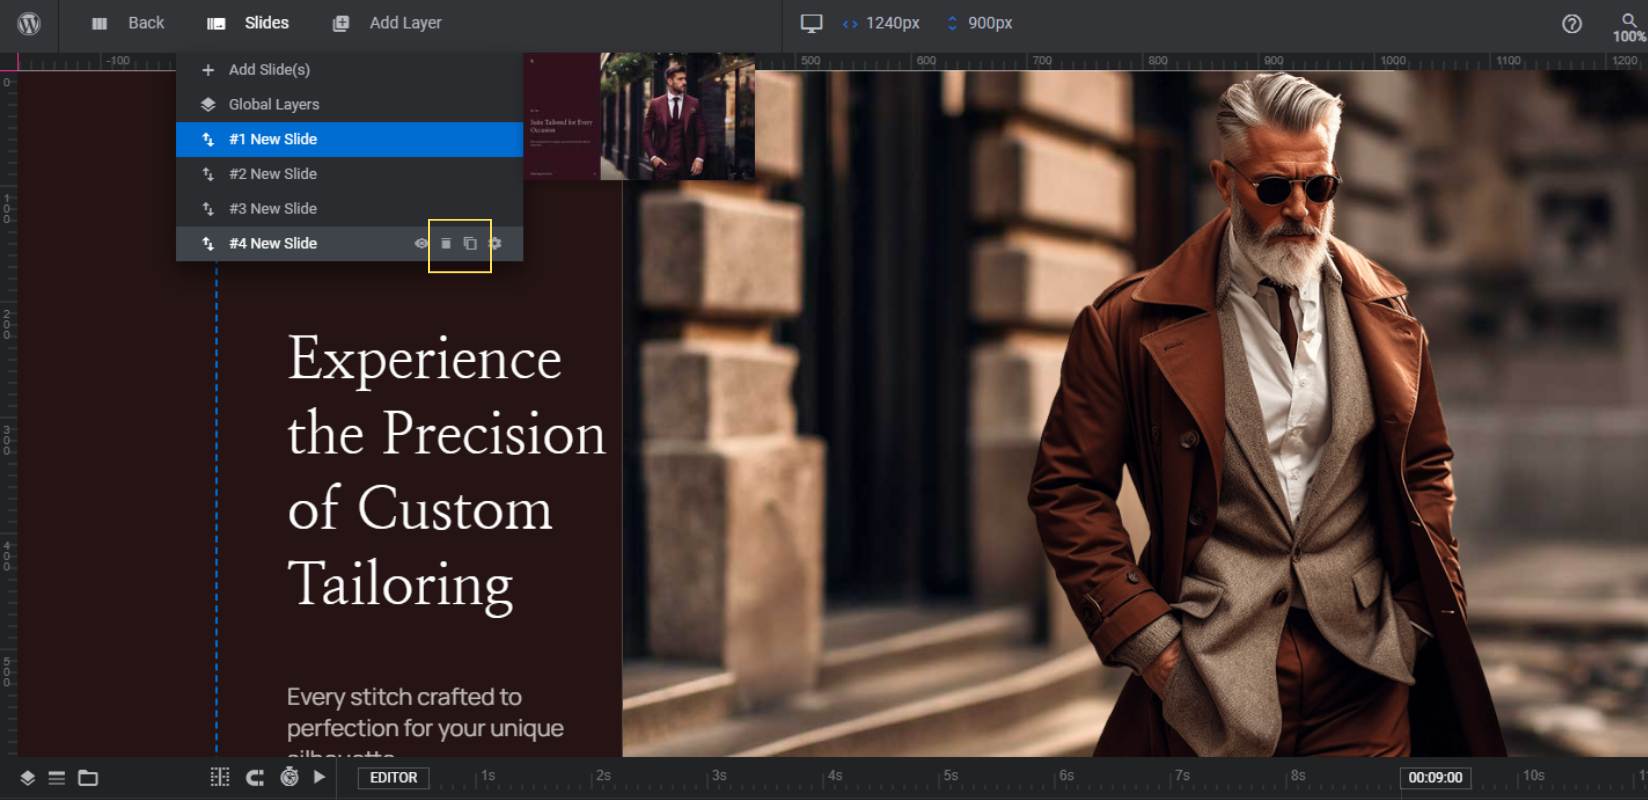Open the Slides dropdown menu
Image resolution: width=1648 pixels, height=800 pixels.
tap(248, 23)
